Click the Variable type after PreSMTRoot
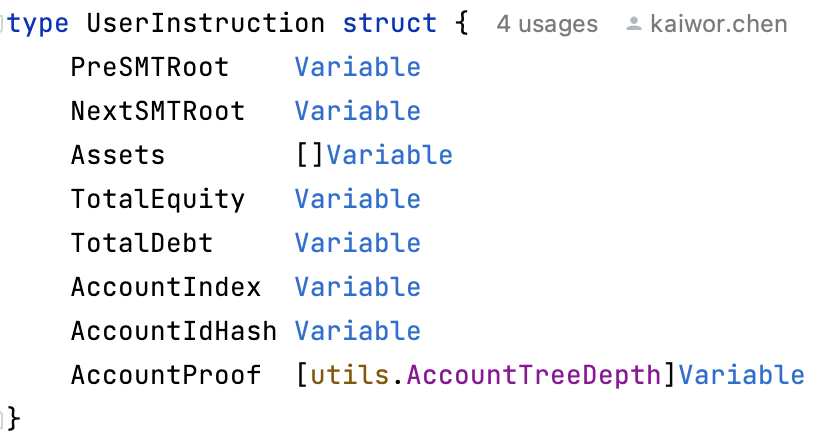 [x=358, y=68]
